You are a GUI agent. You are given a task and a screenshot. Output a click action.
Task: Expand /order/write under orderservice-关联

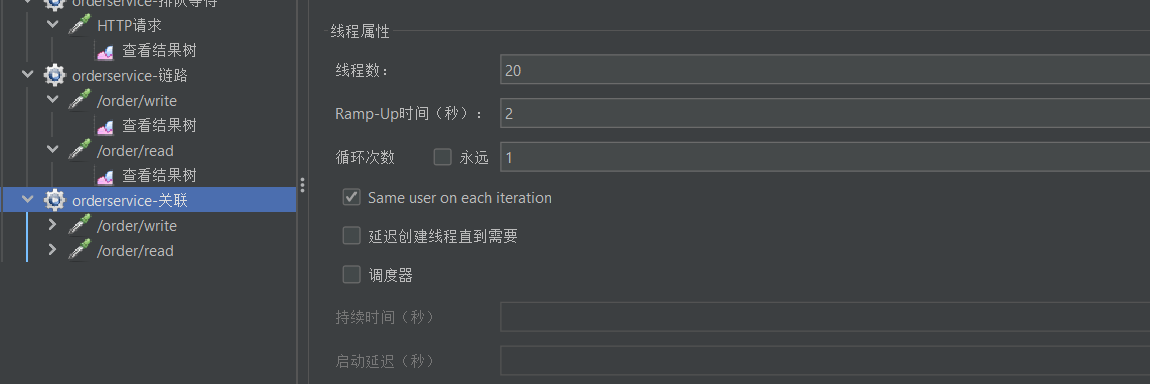[x=52, y=224]
